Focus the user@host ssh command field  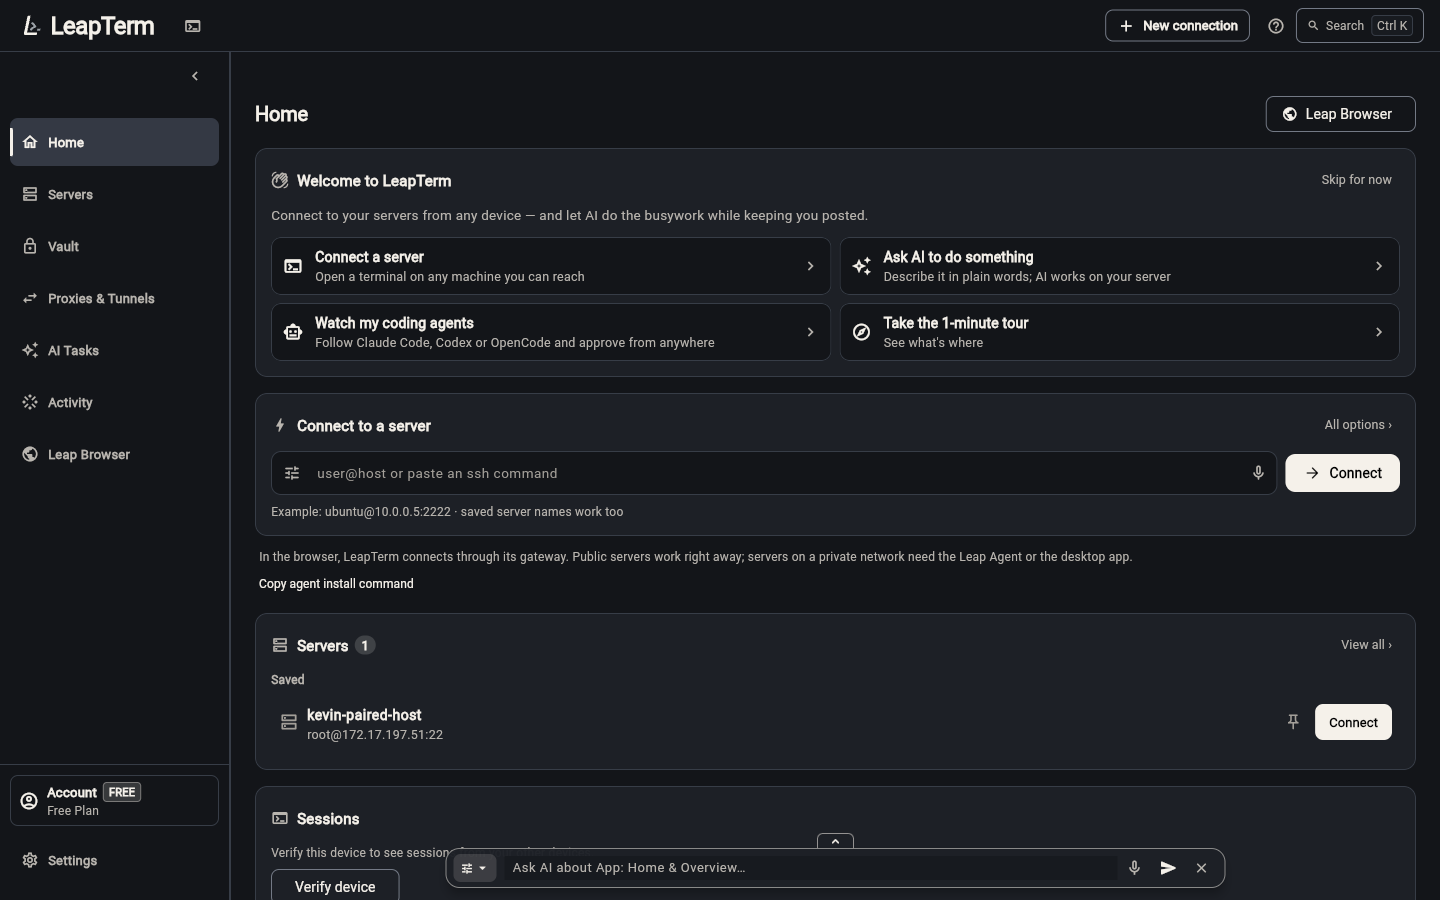(774, 473)
